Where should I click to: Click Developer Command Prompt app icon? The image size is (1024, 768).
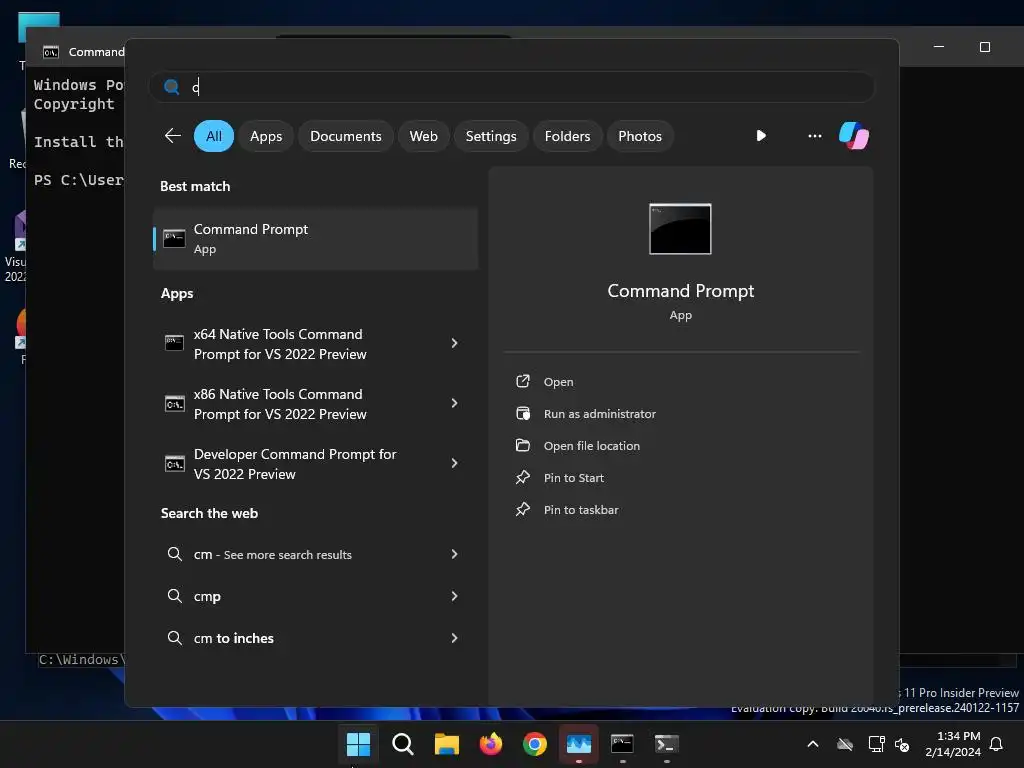click(174, 464)
